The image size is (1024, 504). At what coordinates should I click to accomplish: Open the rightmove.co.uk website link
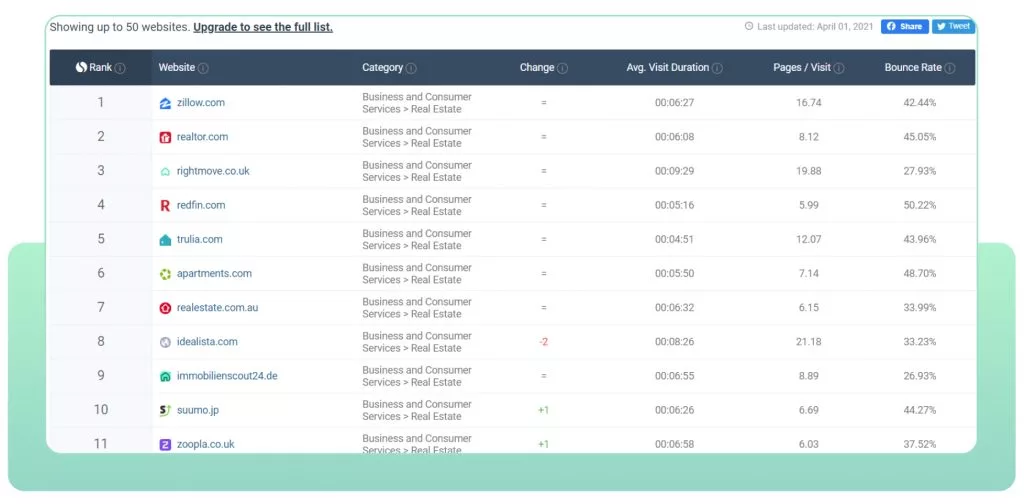coord(213,171)
